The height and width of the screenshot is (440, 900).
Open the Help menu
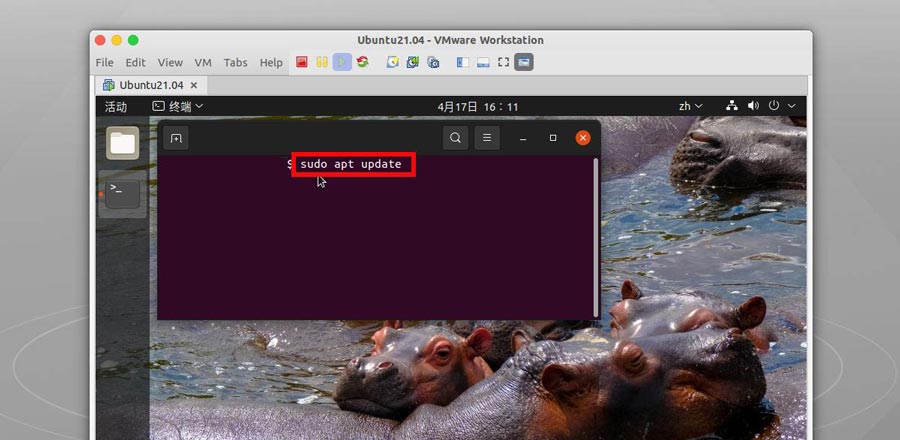[271, 63]
